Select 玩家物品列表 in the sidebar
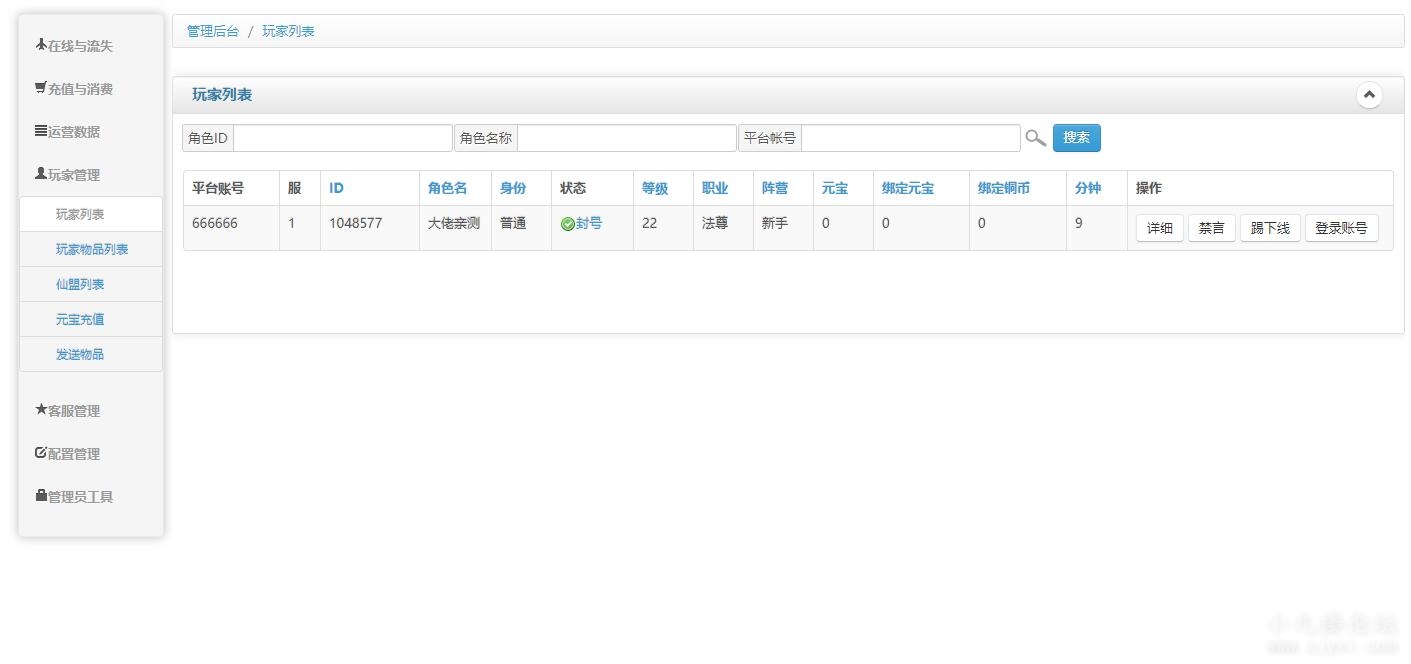This screenshot has height=664, width=1411. tap(91, 249)
